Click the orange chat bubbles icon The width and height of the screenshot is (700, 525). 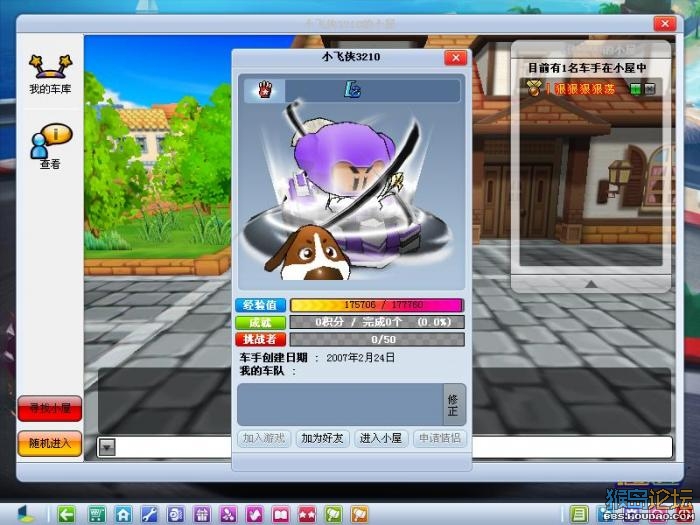[x=360, y=514]
